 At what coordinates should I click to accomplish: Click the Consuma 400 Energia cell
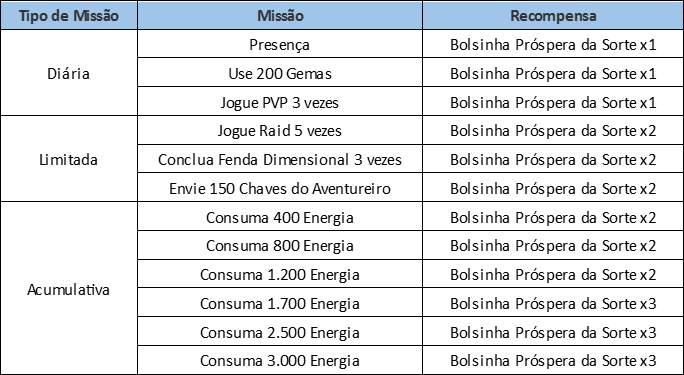[x=280, y=217]
